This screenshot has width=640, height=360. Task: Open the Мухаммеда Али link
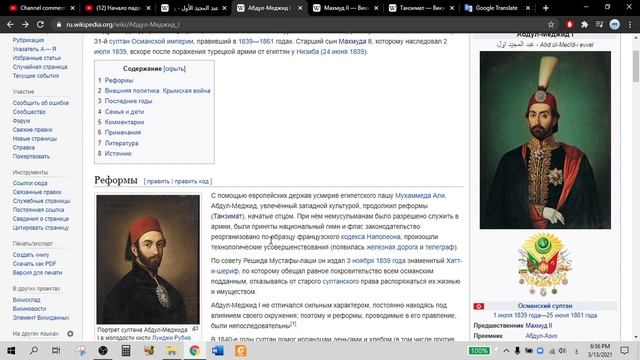tap(420, 196)
